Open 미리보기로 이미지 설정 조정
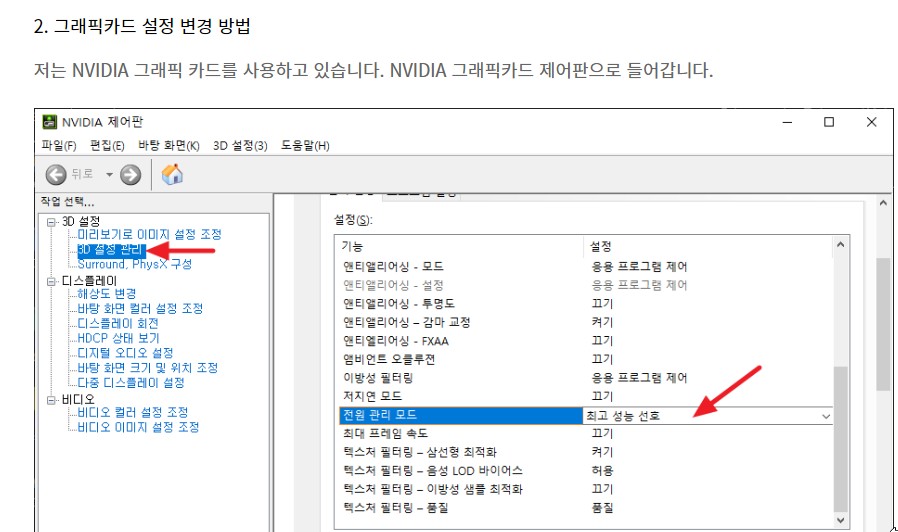The width and height of the screenshot is (898, 532). (149, 234)
